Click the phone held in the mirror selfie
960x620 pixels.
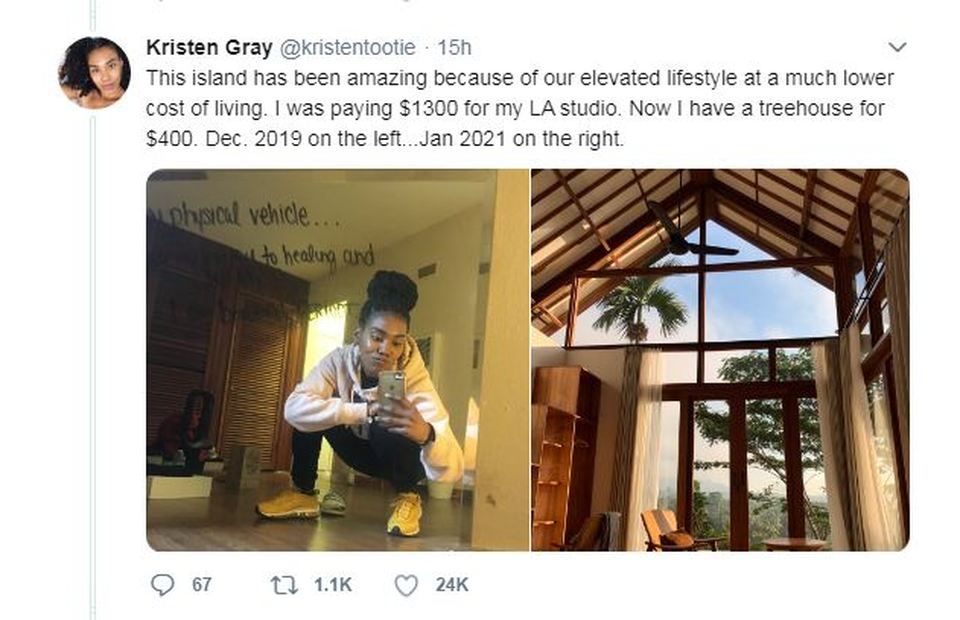(x=392, y=386)
